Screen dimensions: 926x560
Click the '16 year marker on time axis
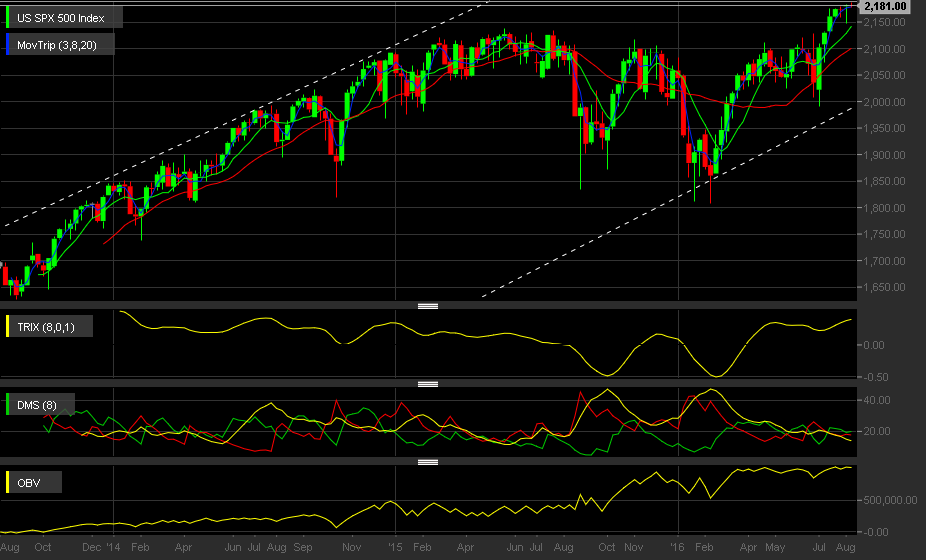[677, 547]
